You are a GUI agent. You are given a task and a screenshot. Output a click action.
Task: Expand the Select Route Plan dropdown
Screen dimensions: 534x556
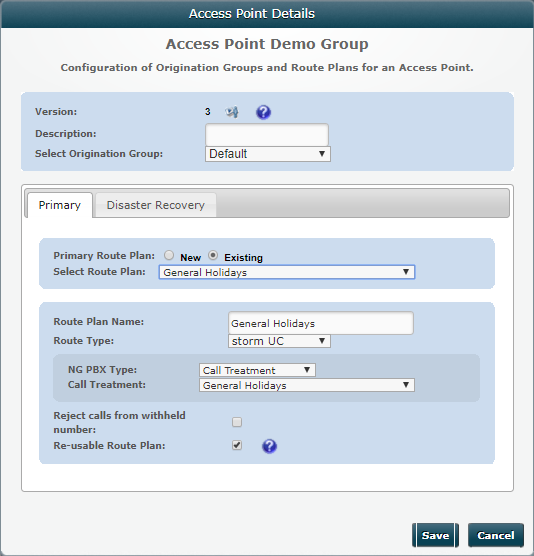tap(287, 272)
